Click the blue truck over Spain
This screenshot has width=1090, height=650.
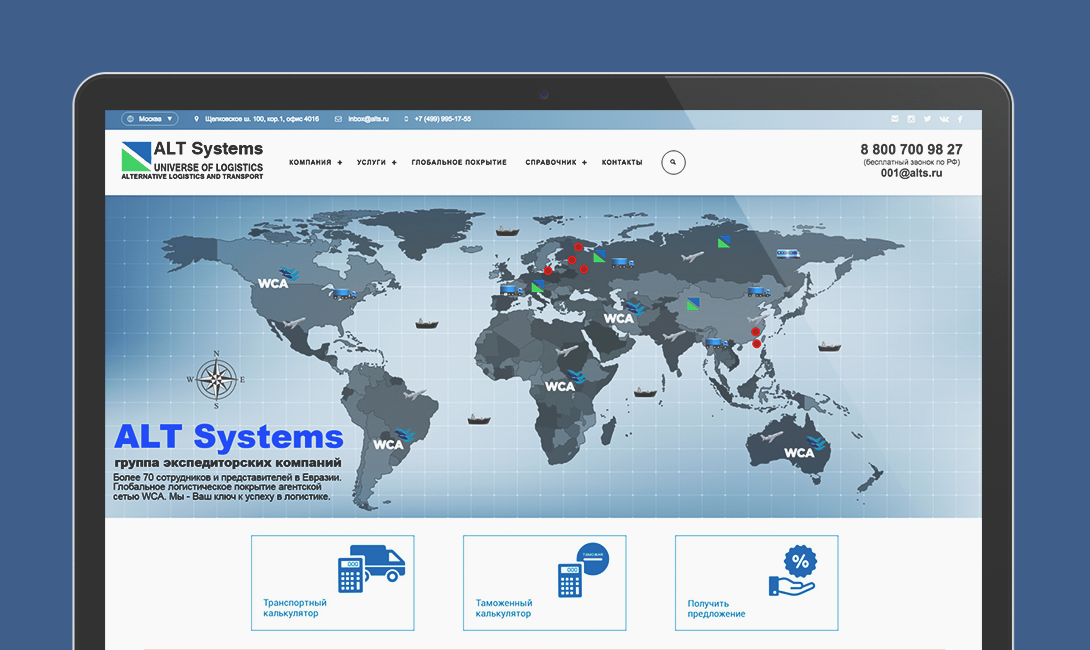pos(512,290)
